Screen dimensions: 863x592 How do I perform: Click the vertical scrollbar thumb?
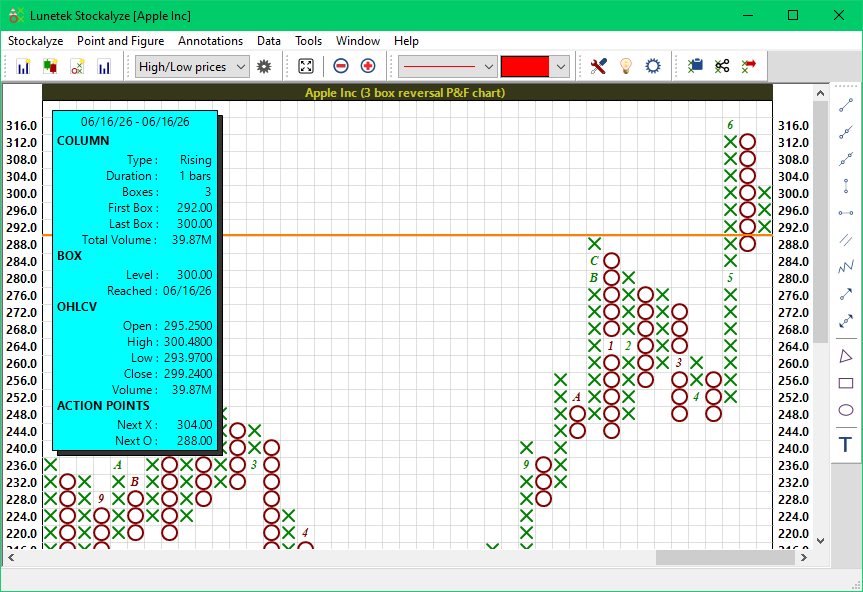(x=821, y=222)
